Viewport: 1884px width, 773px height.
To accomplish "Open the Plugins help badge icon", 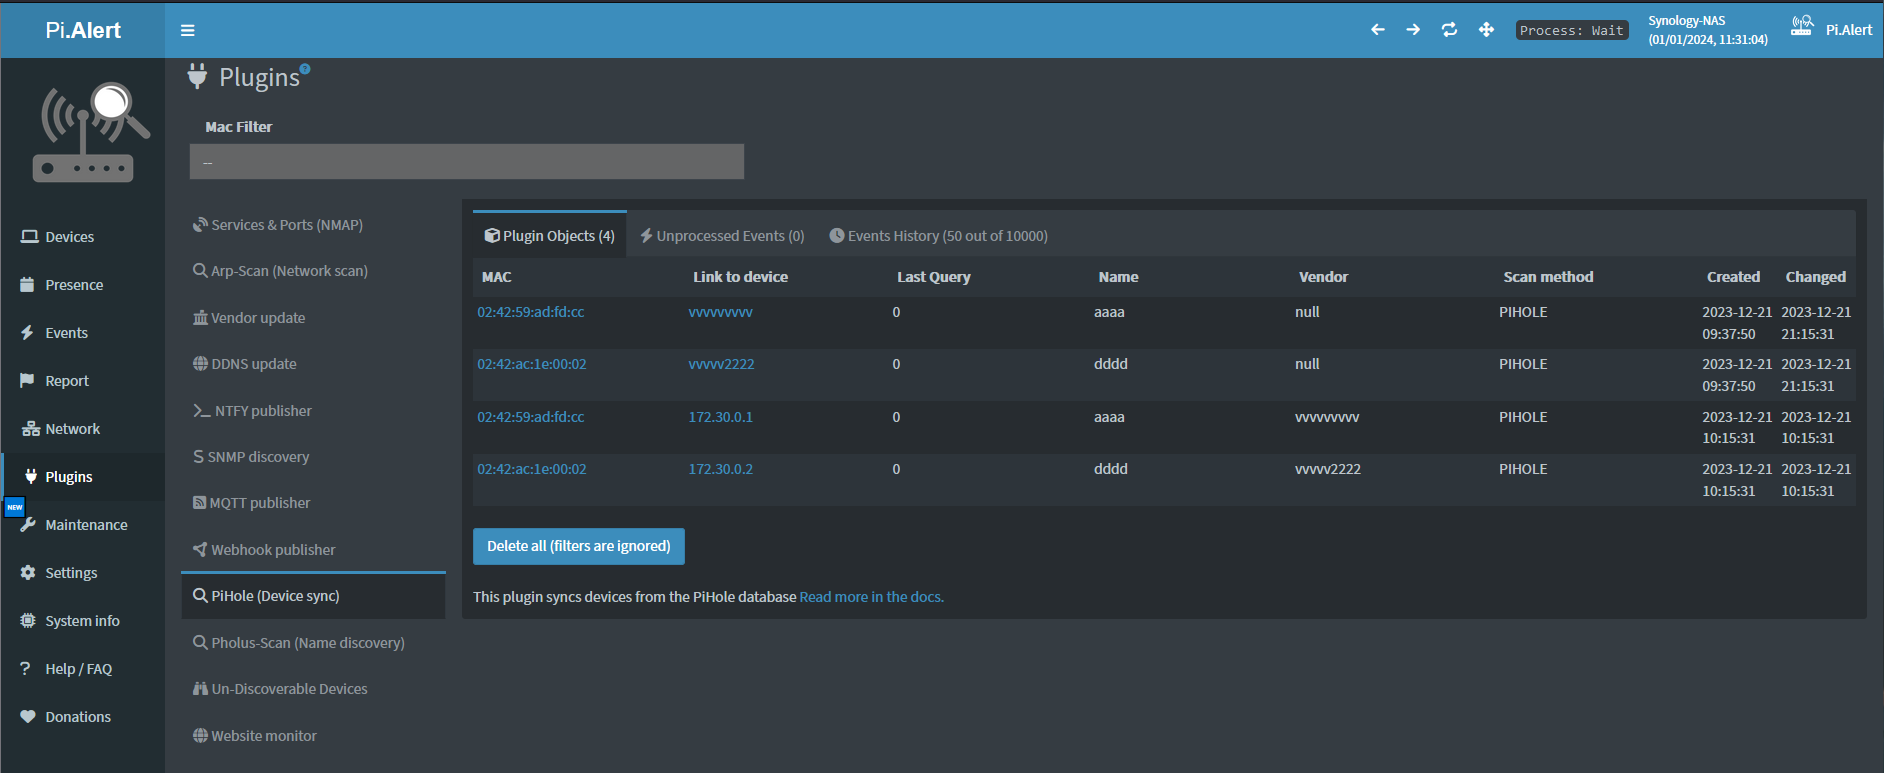I will [x=305, y=69].
